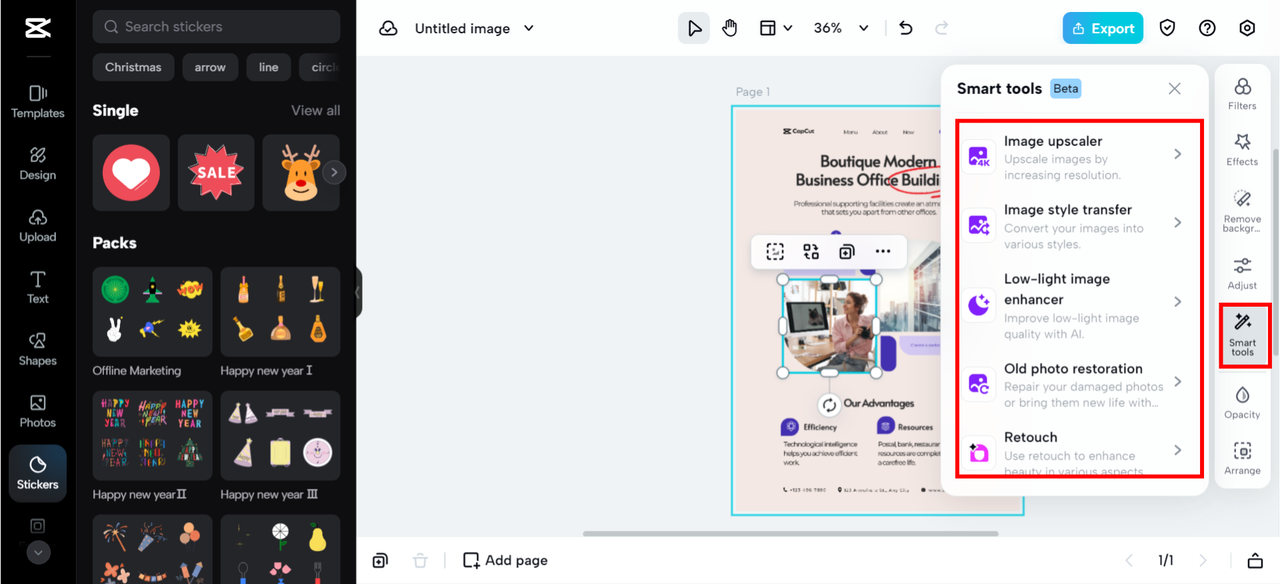Select the Christmas sticker tag
The image size is (1280, 584).
click(133, 67)
